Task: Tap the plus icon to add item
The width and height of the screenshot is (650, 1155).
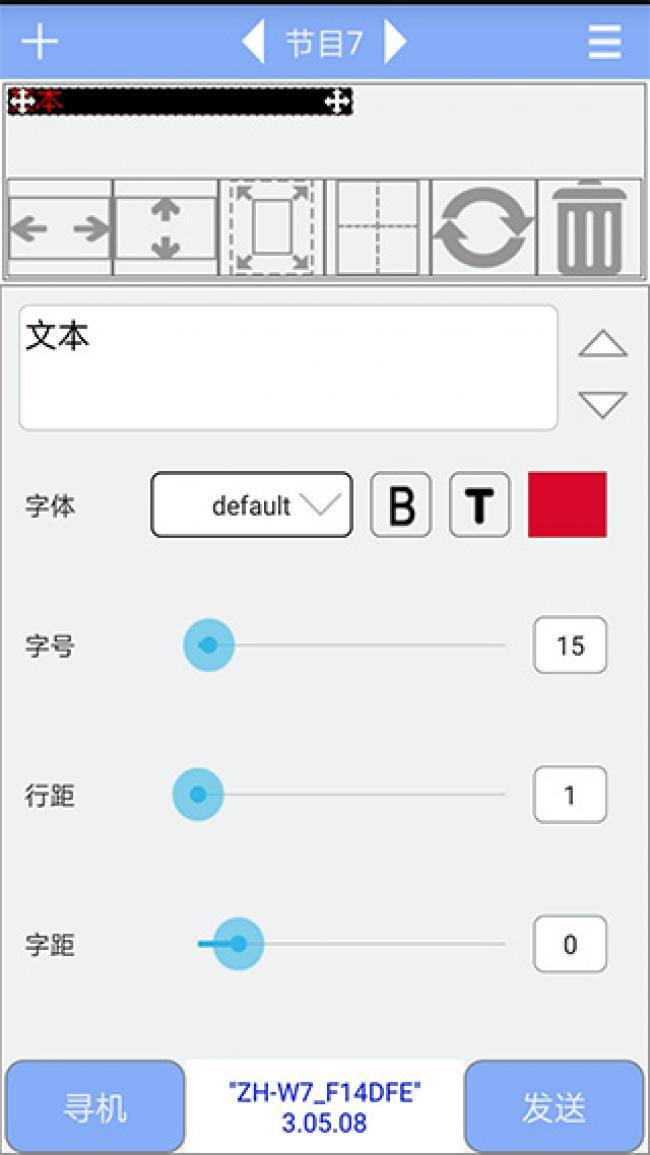Action: coord(40,42)
